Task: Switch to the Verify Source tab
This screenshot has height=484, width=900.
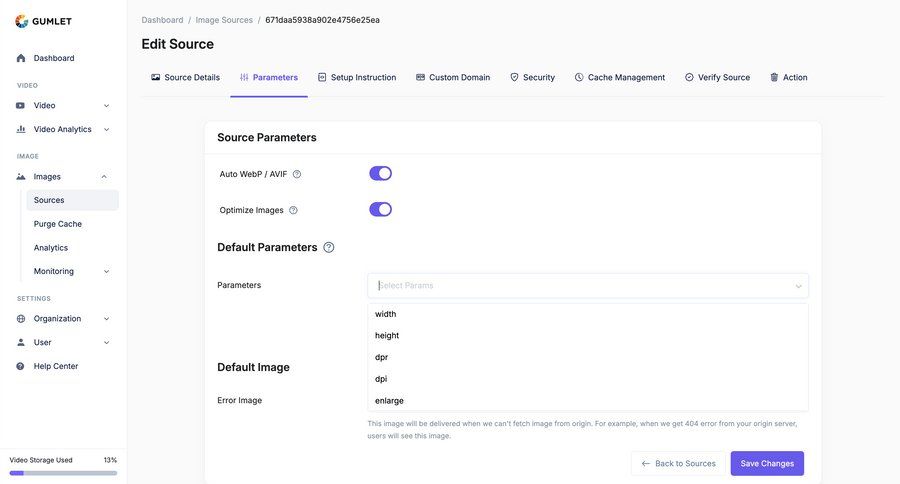Action: (717, 78)
